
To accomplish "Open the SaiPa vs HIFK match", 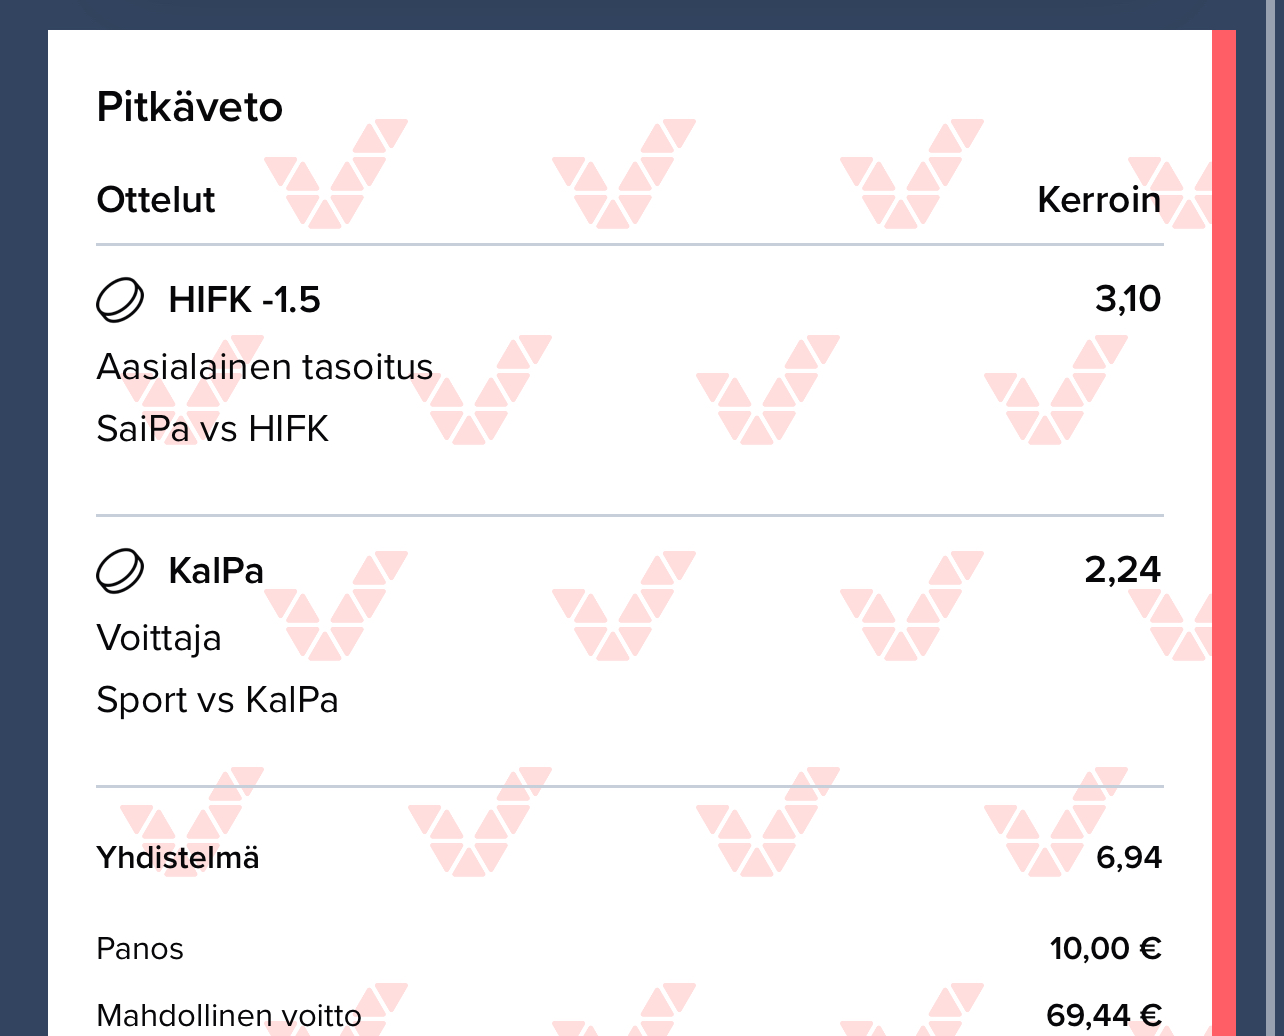I will (x=212, y=429).
